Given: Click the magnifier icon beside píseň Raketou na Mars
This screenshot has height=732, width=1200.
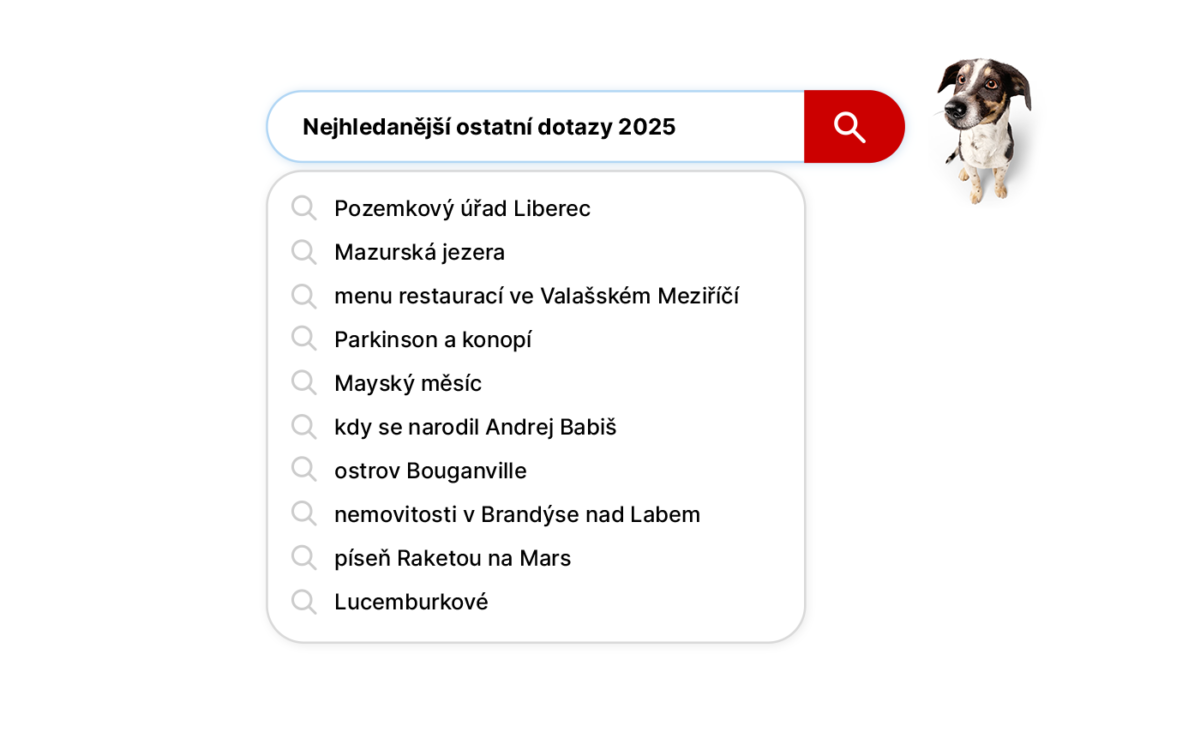Looking at the screenshot, I should point(304,558).
